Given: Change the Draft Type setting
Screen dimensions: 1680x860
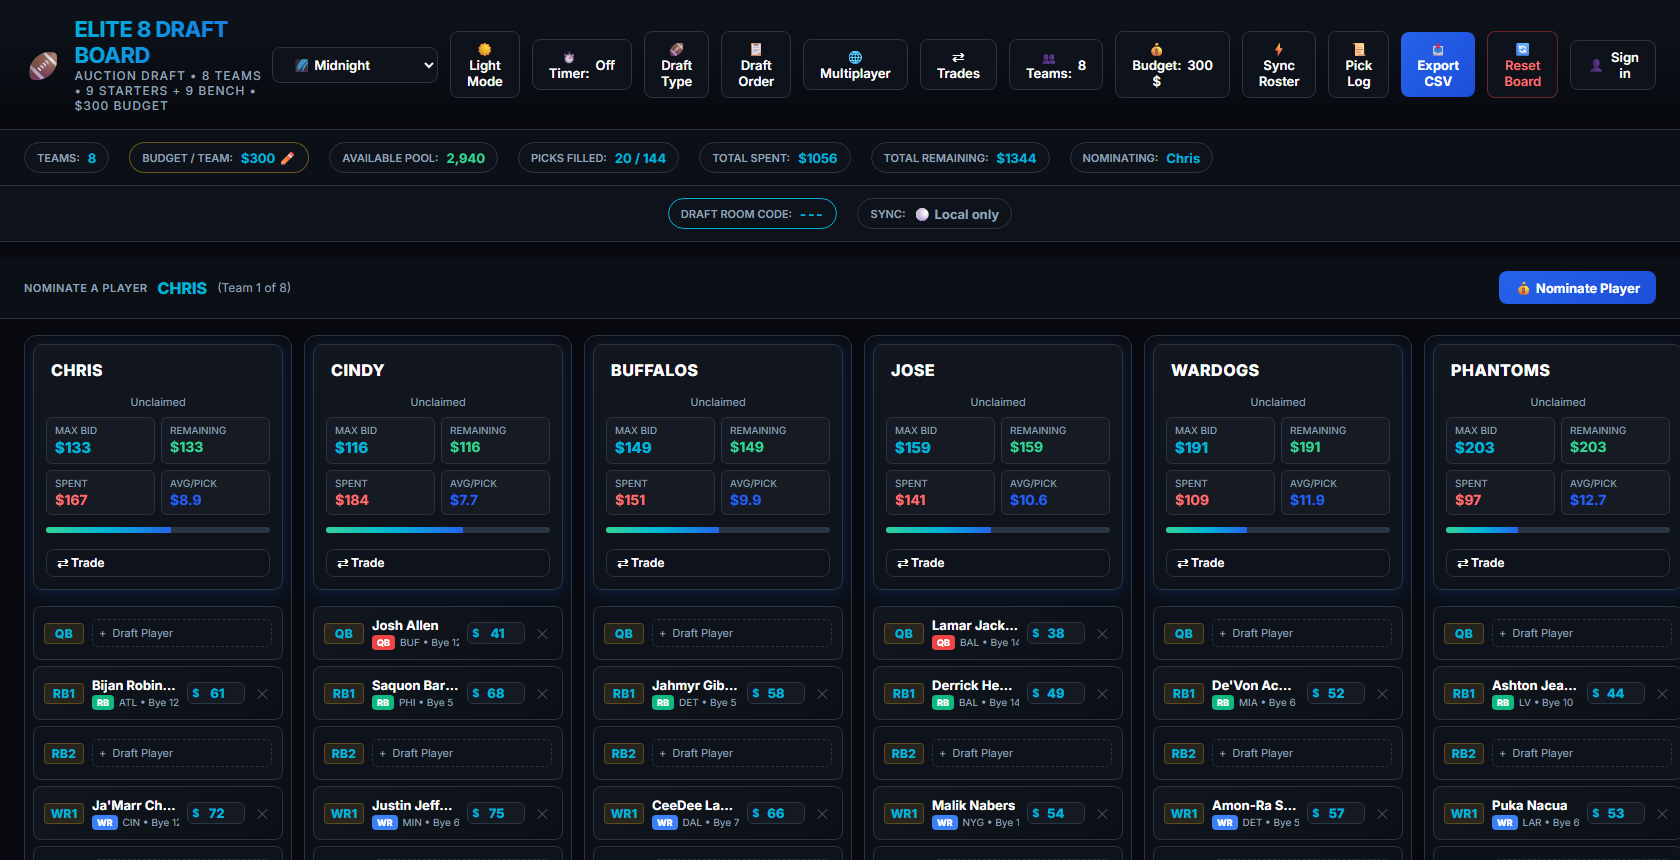Looking at the screenshot, I should tap(677, 65).
